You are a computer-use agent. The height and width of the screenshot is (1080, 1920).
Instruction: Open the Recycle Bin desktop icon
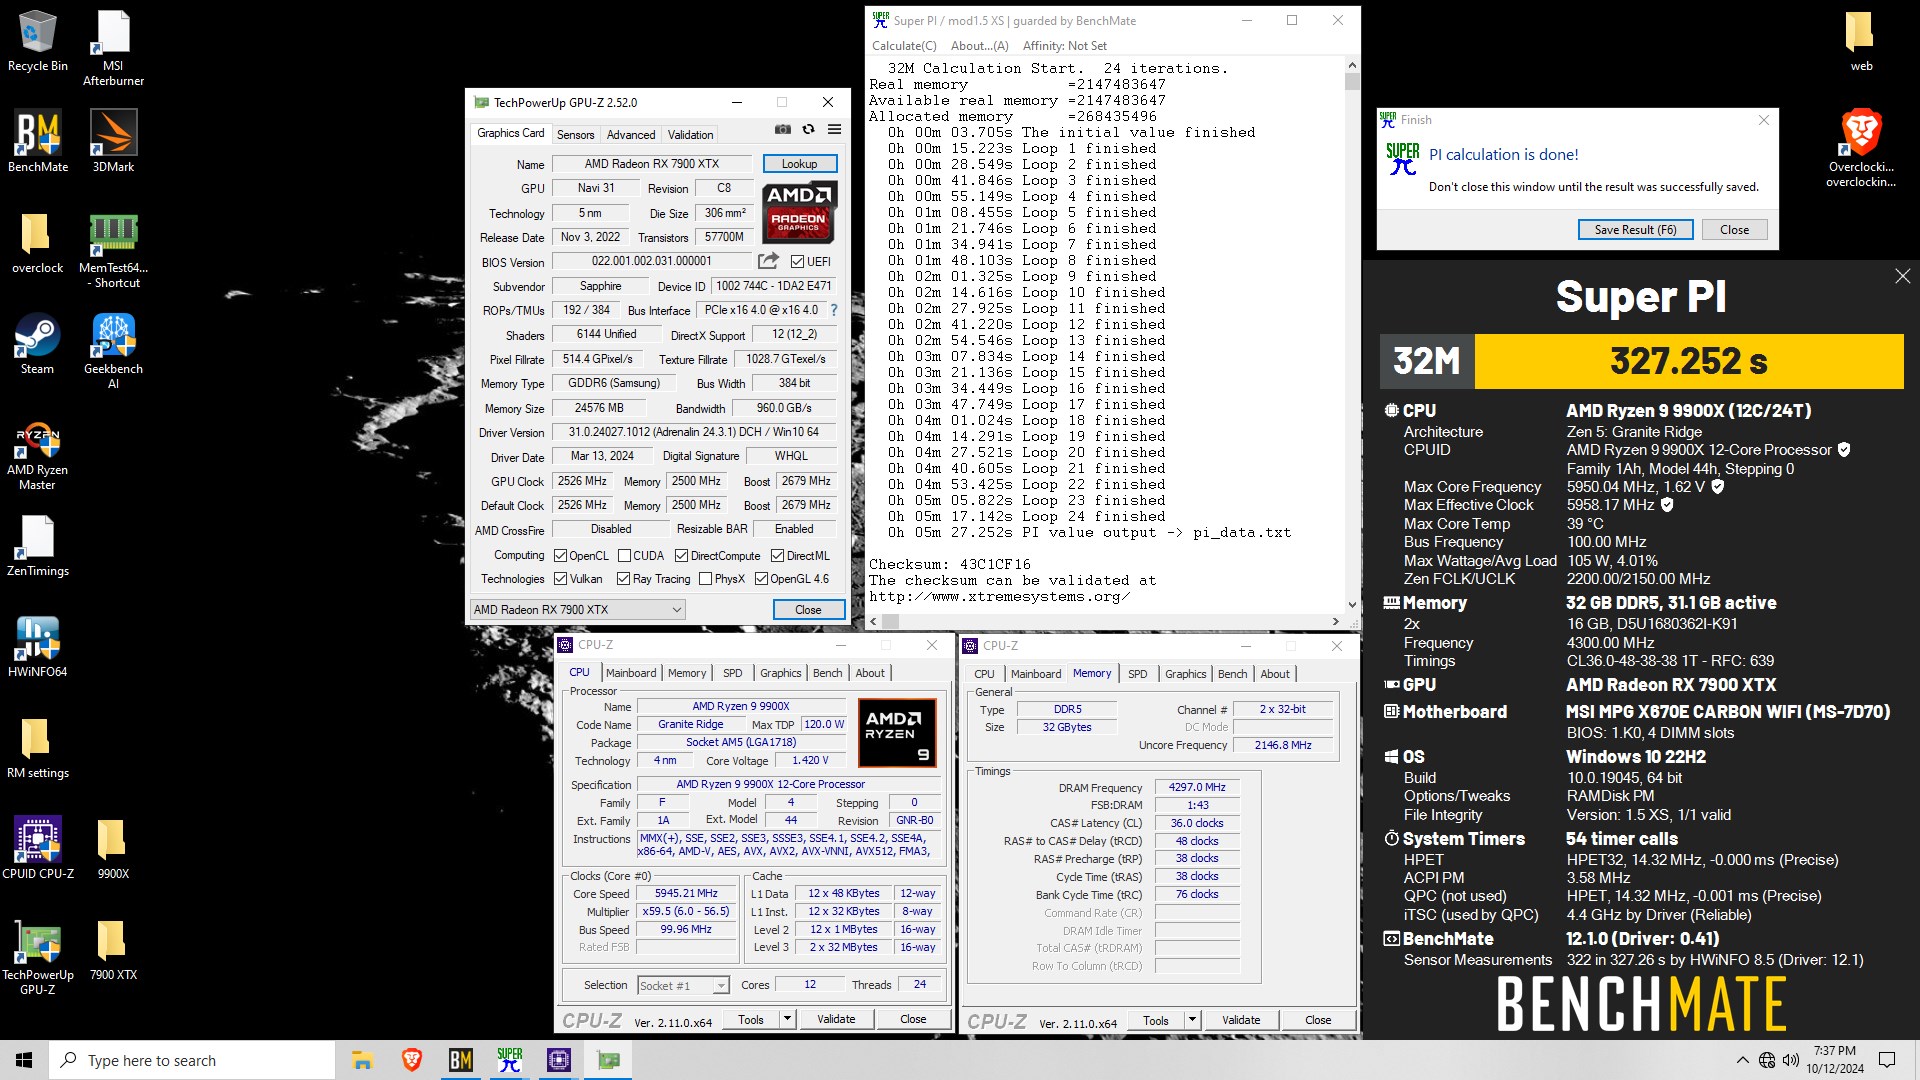click(x=38, y=42)
